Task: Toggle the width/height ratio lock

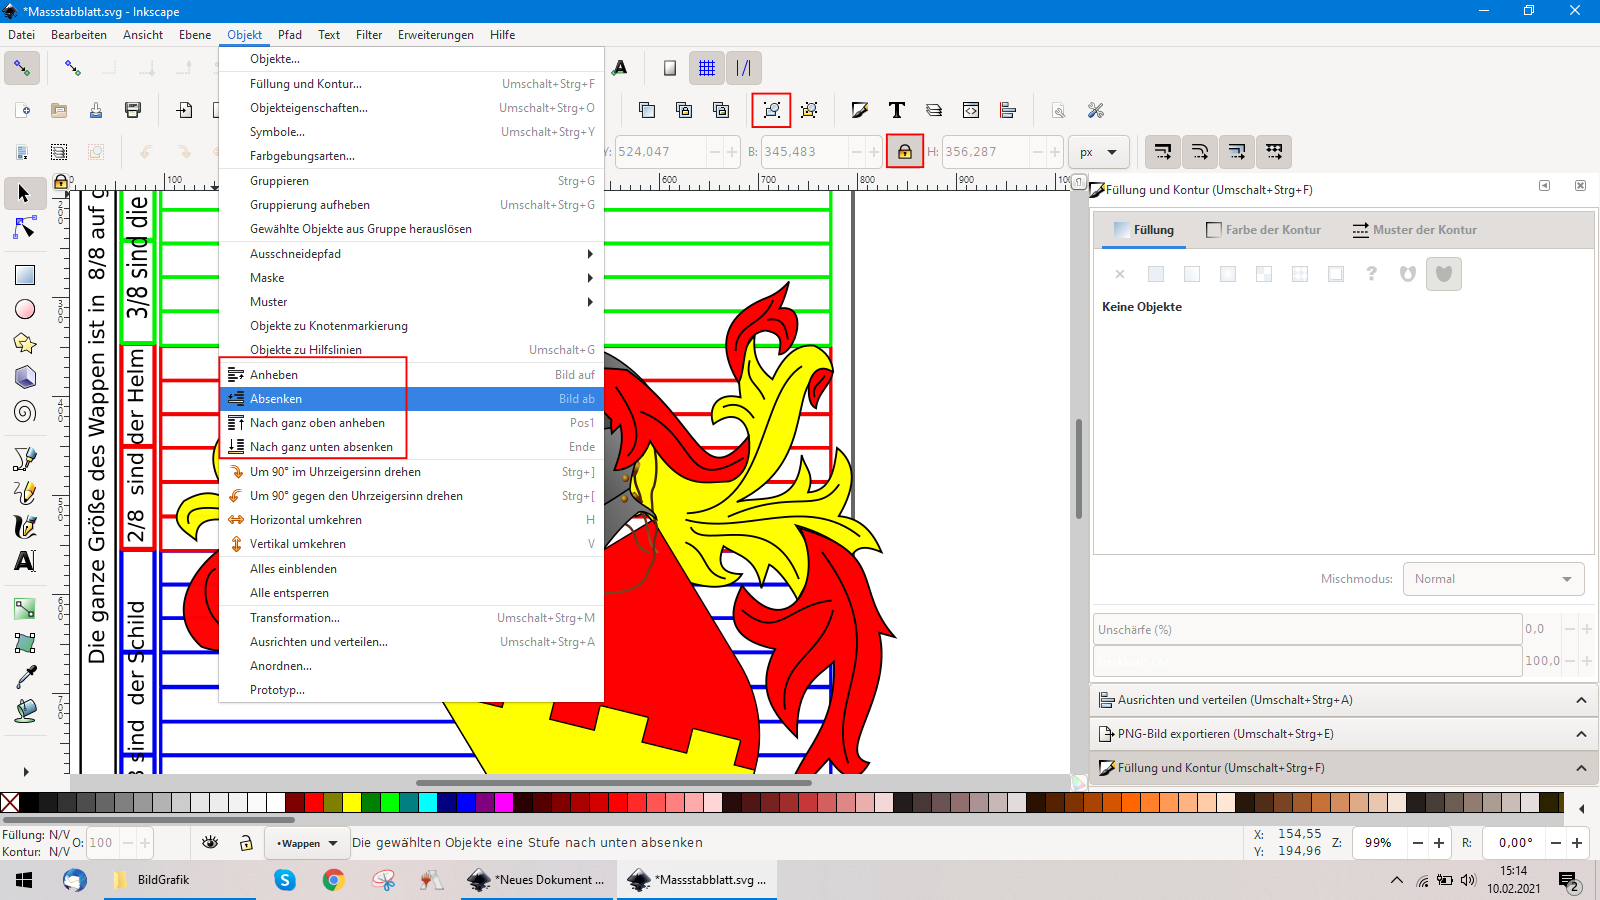Action: (904, 152)
